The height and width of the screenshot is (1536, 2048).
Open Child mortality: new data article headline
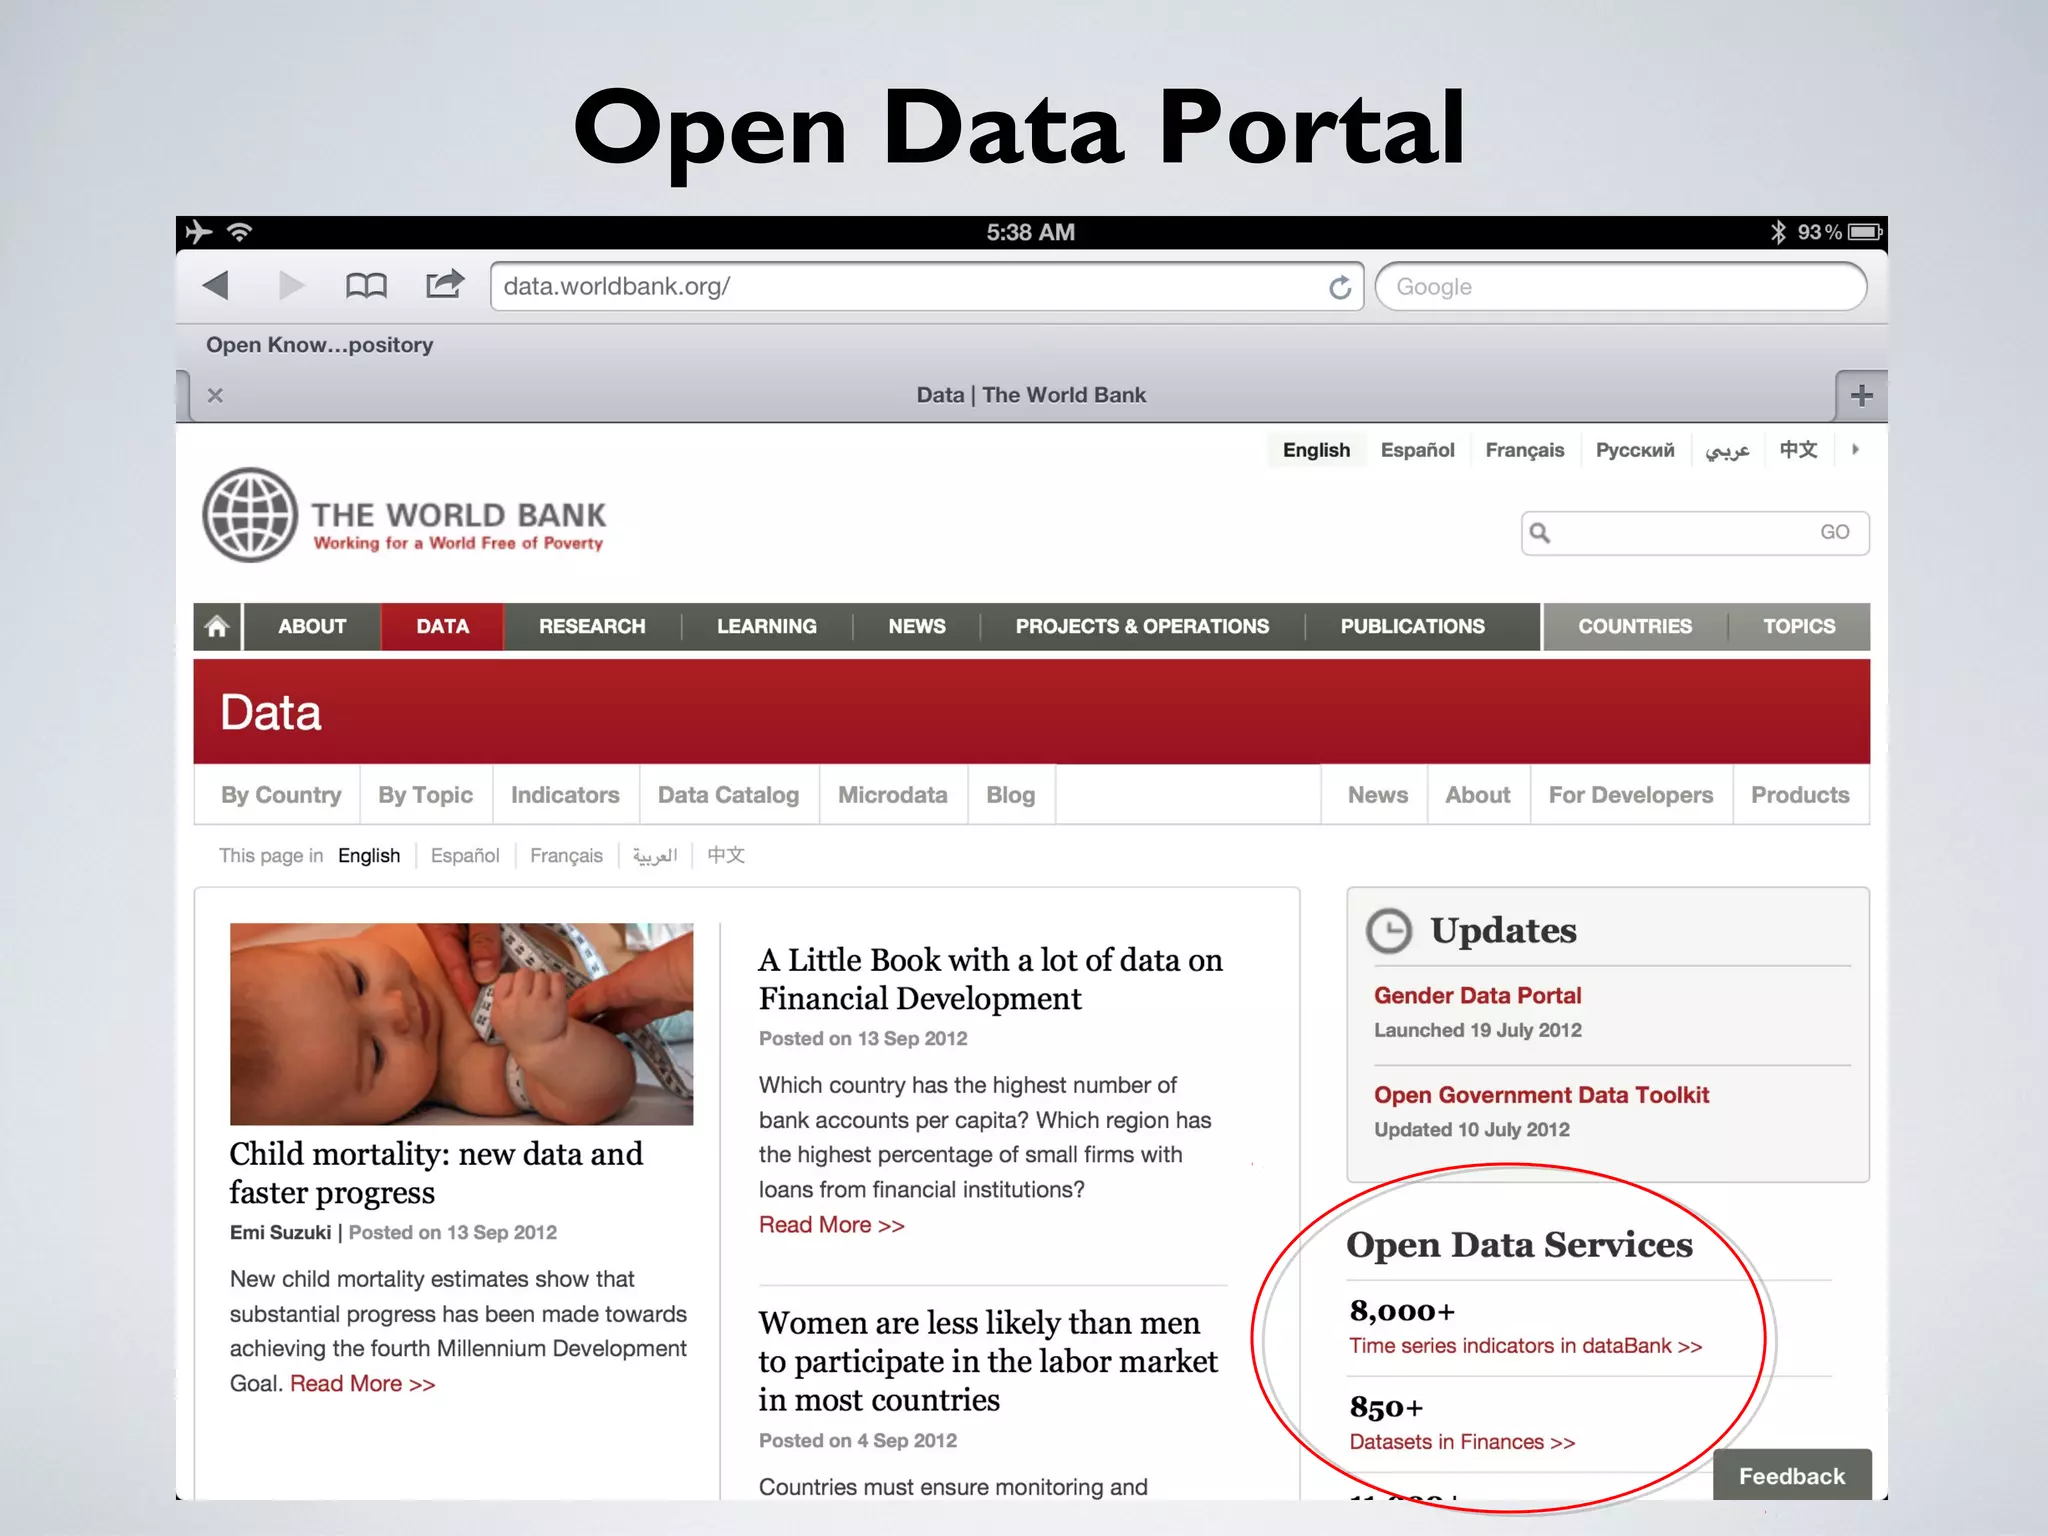[436, 1173]
